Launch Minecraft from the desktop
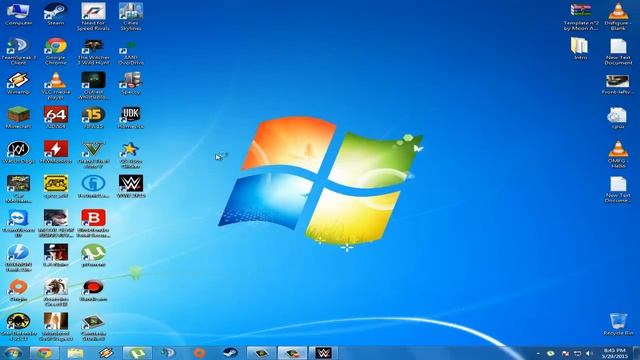 [18, 118]
